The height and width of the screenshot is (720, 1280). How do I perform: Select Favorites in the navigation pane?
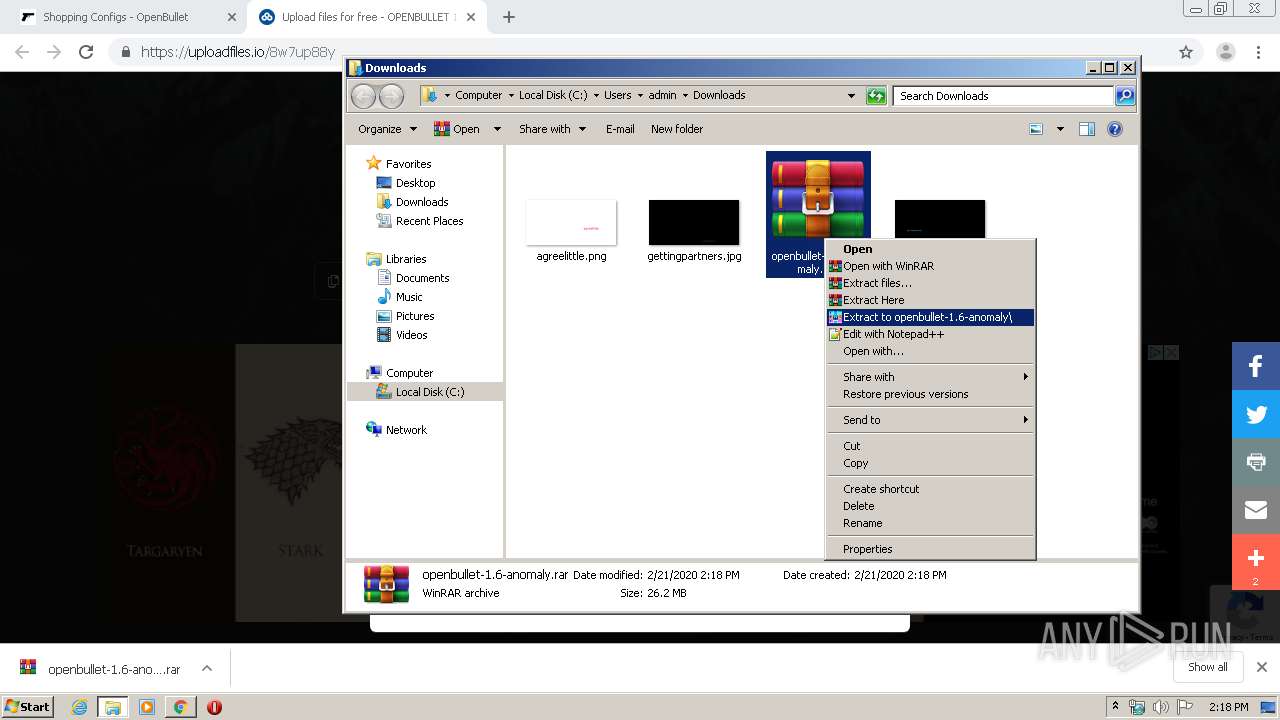399,164
